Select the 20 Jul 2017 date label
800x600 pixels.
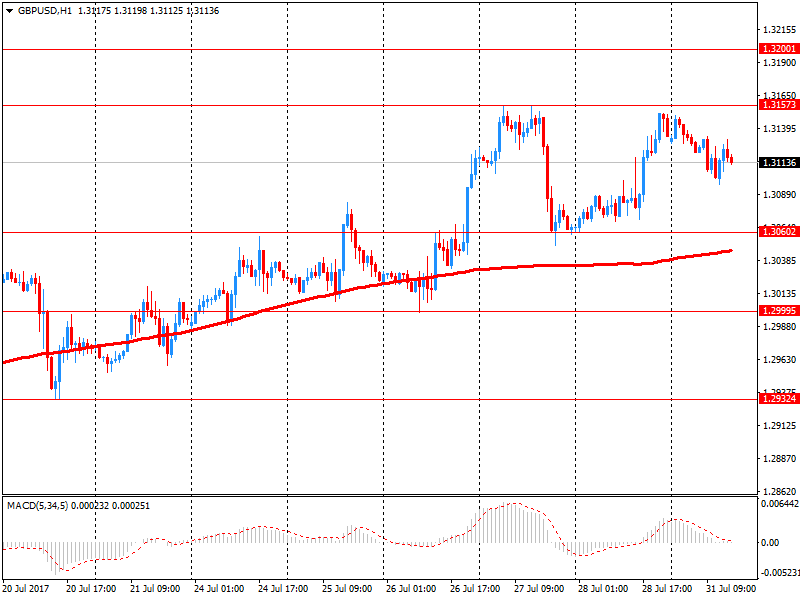coord(26,589)
